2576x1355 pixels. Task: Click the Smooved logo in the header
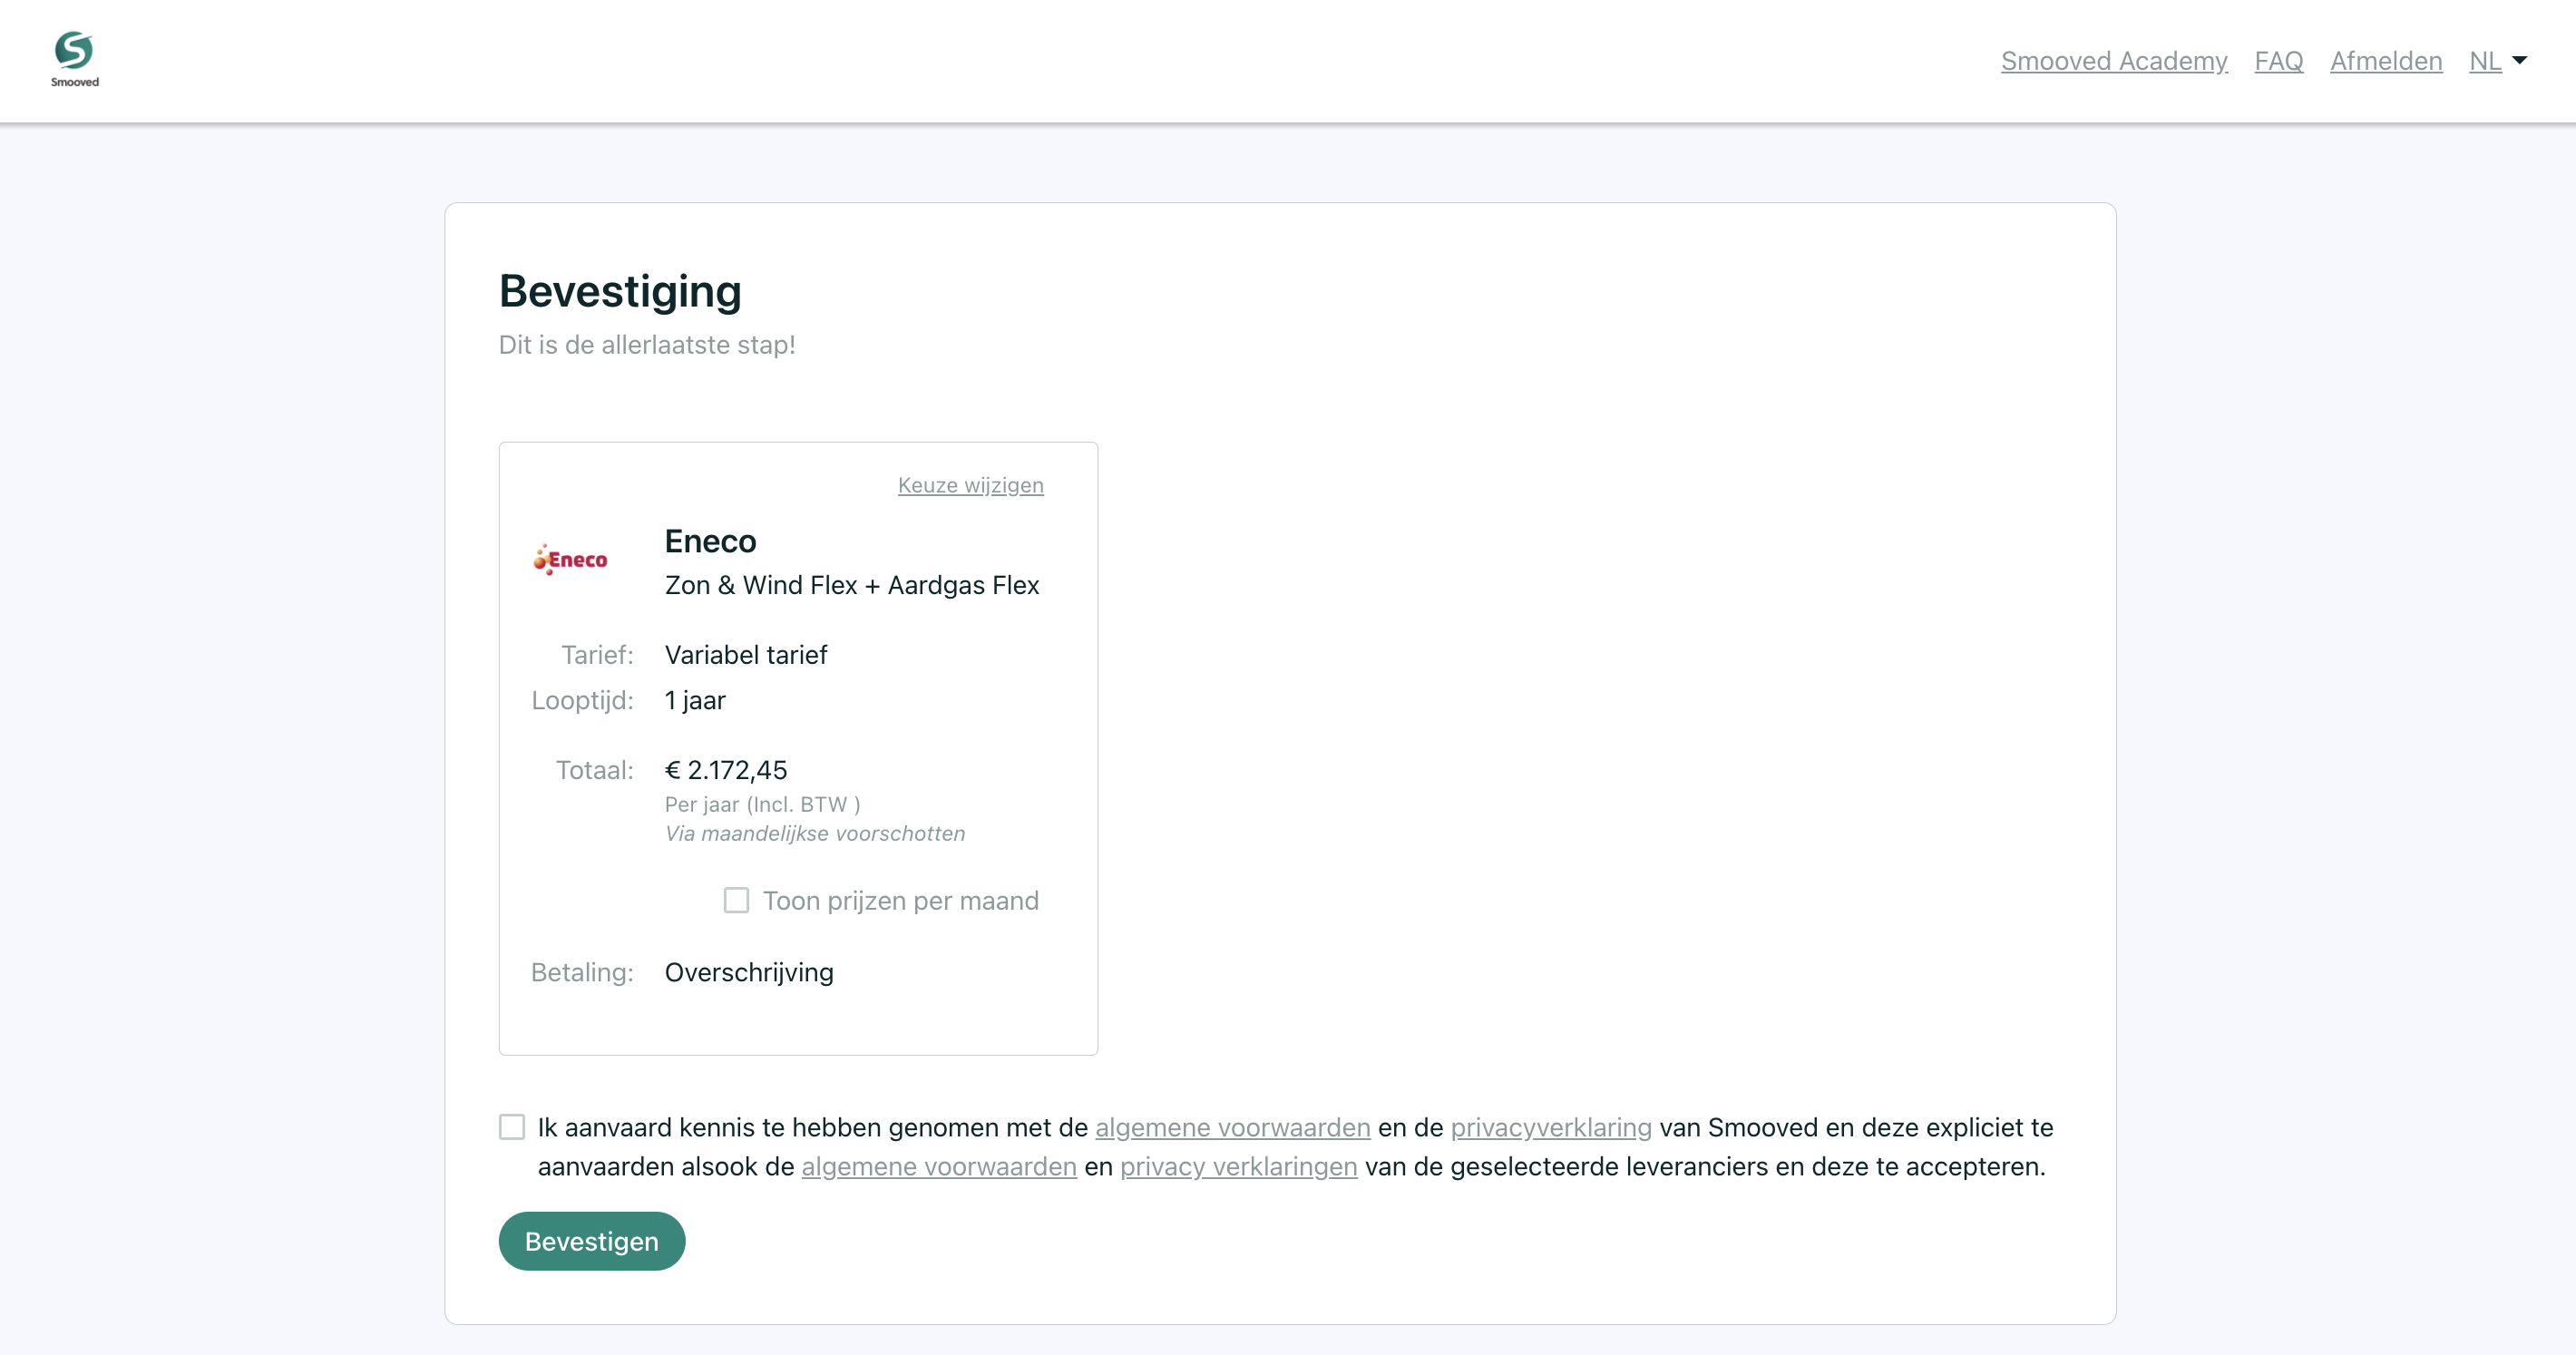pos(75,60)
